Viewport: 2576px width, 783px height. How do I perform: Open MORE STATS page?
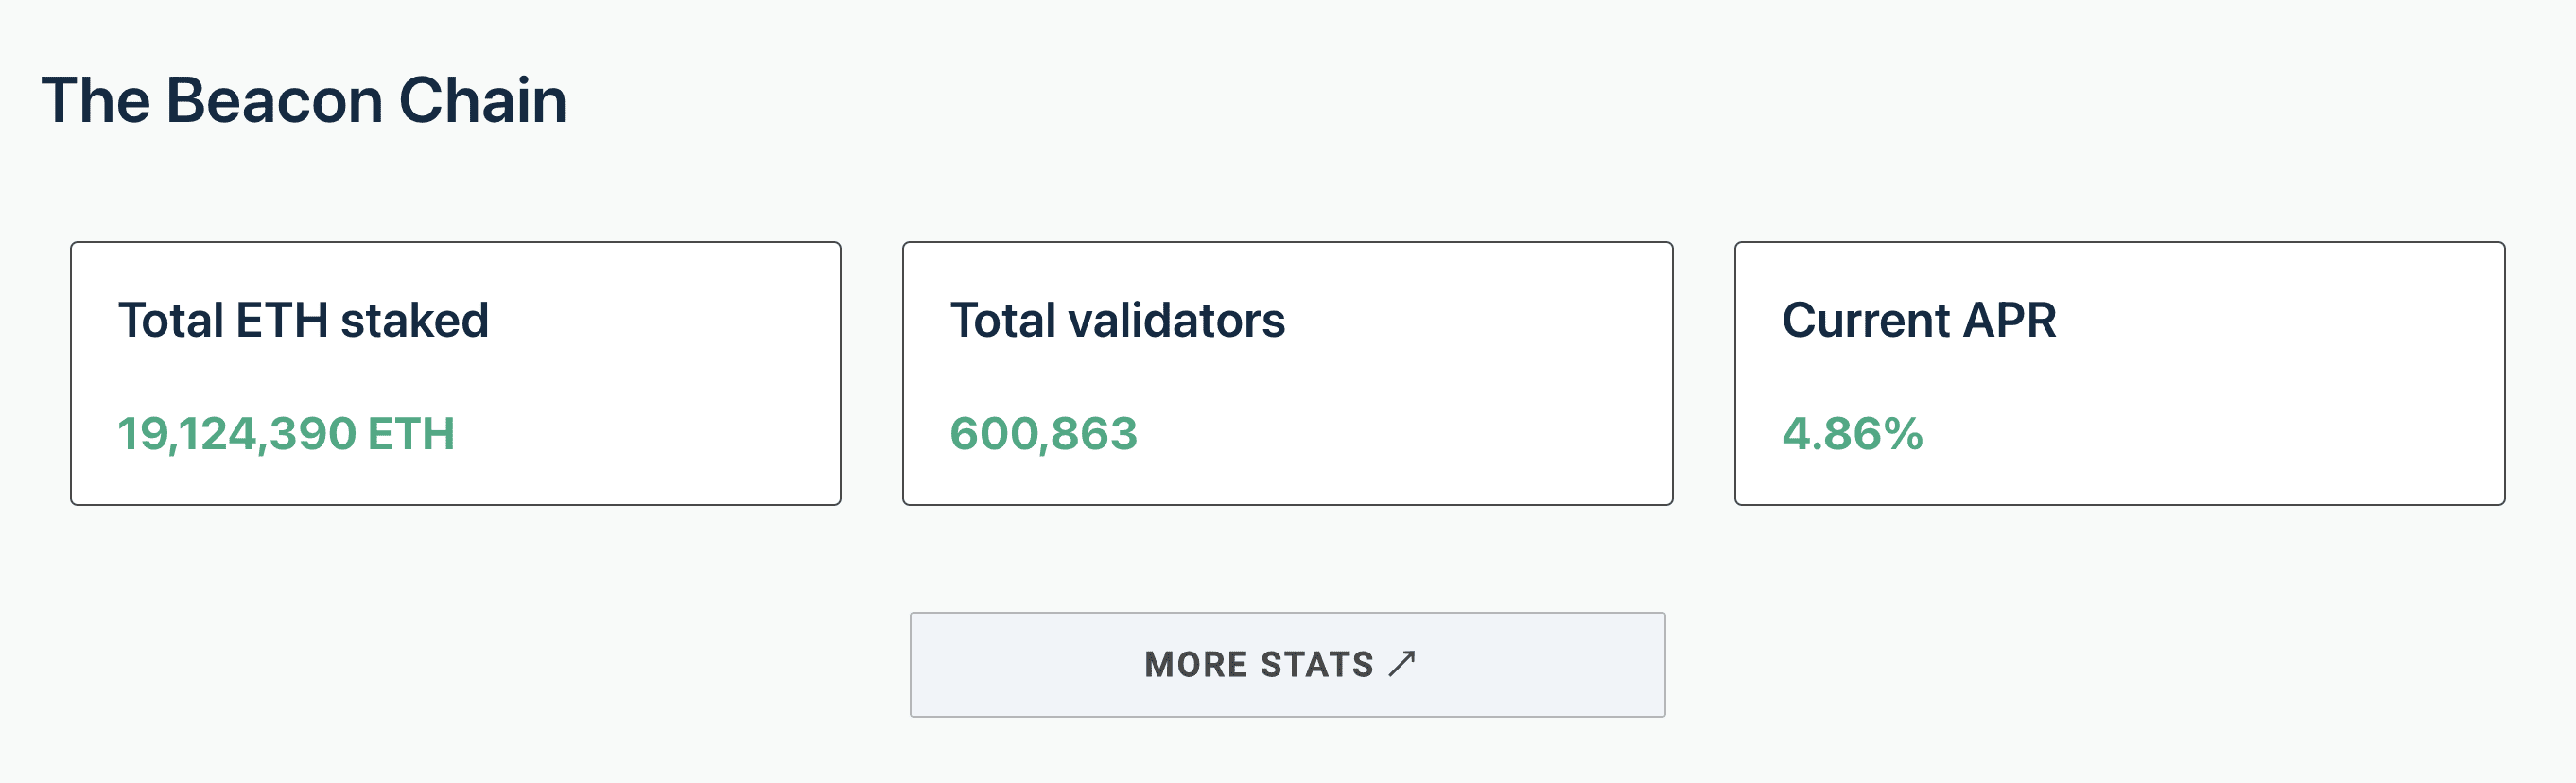[x=1287, y=663]
